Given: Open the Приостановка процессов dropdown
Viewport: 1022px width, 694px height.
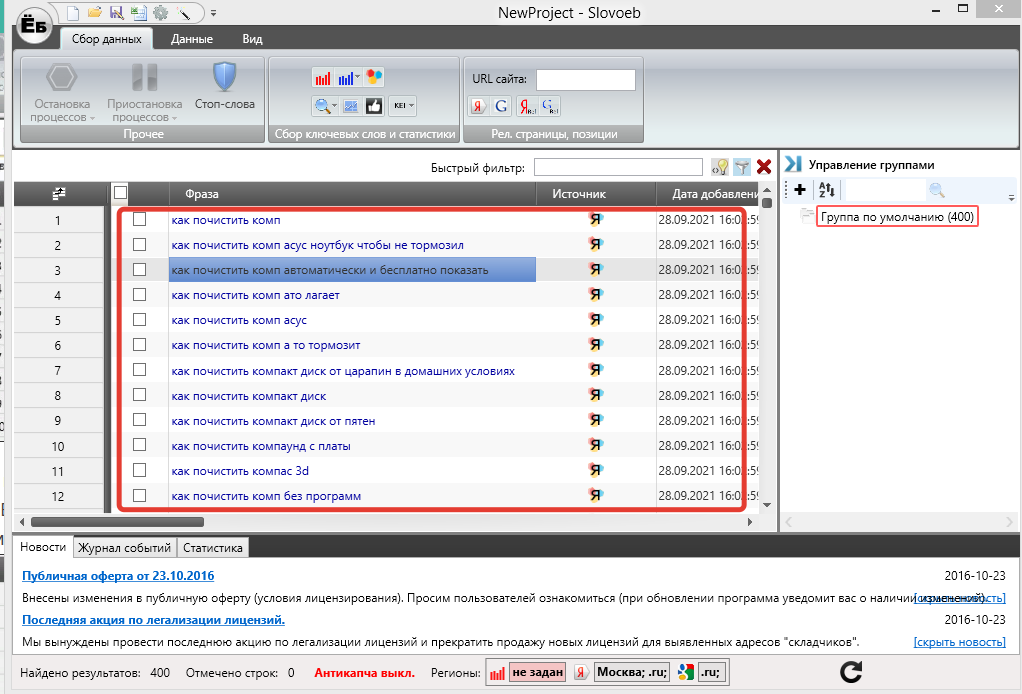Looking at the screenshot, I should [x=145, y=91].
